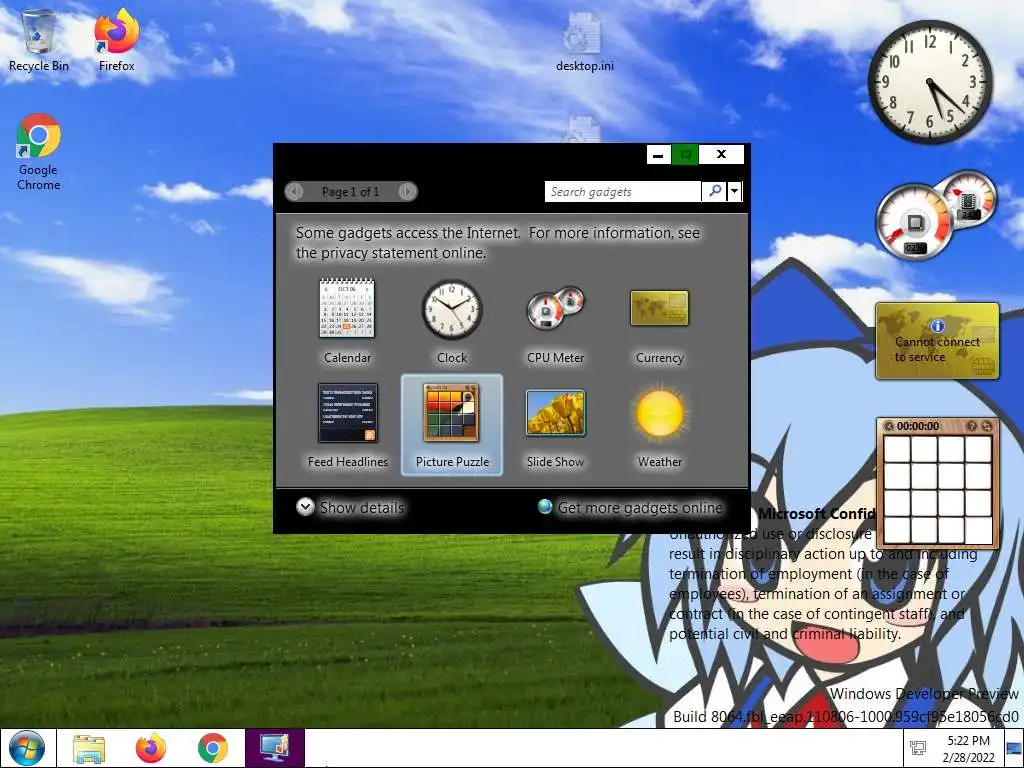Image resolution: width=1024 pixels, height=768 pixels.
Task: Pick the Currency gadget icon
Action: pos(660,308)
